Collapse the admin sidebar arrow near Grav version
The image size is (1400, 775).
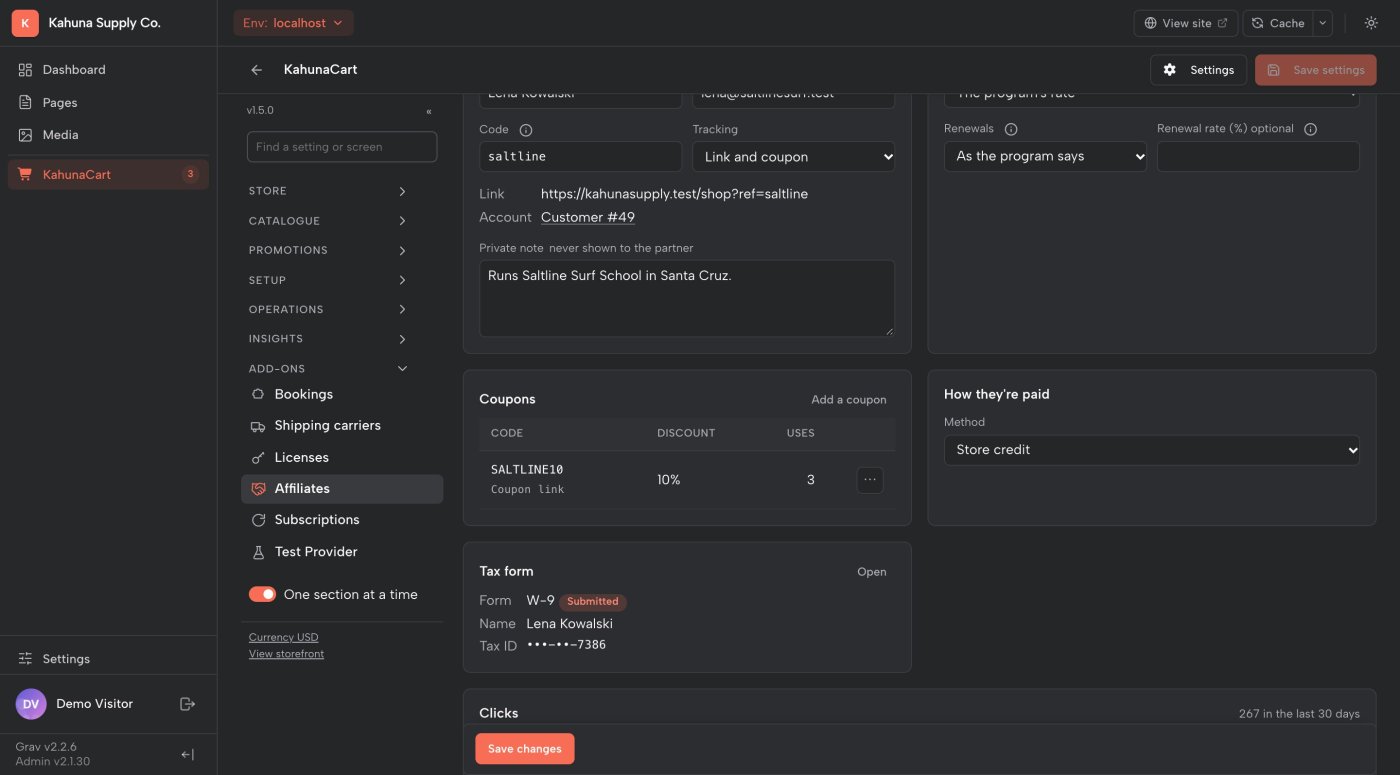point(187,754)
